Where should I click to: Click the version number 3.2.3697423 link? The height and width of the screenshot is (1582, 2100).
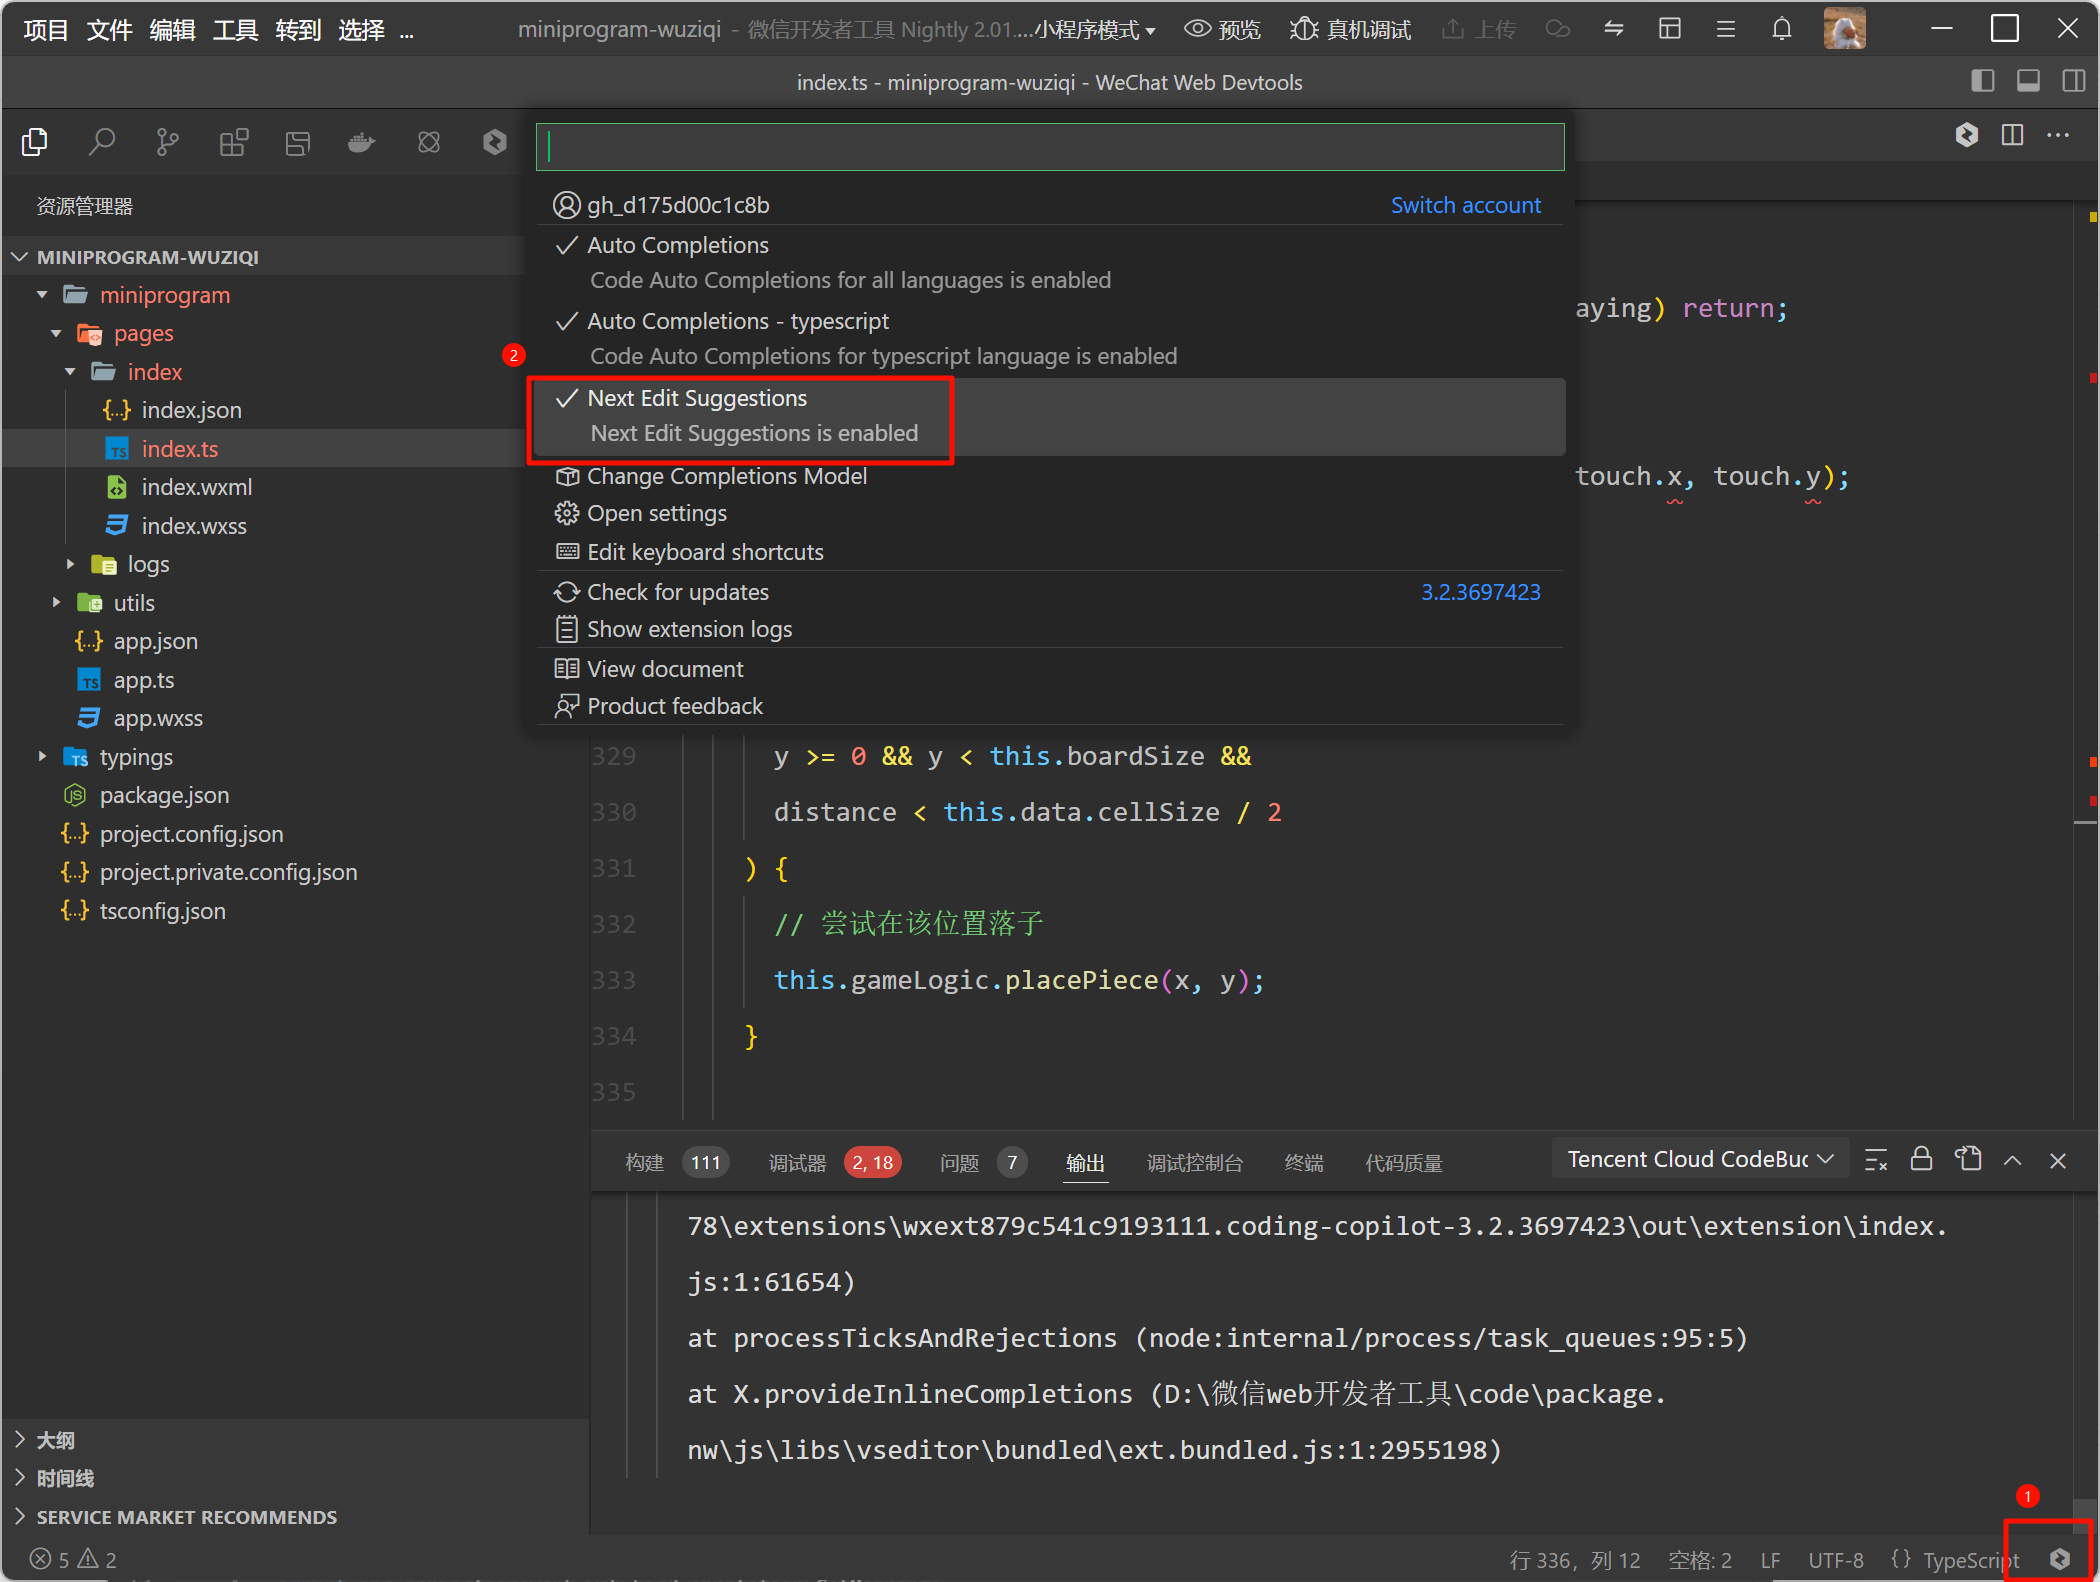(1480, 592)
